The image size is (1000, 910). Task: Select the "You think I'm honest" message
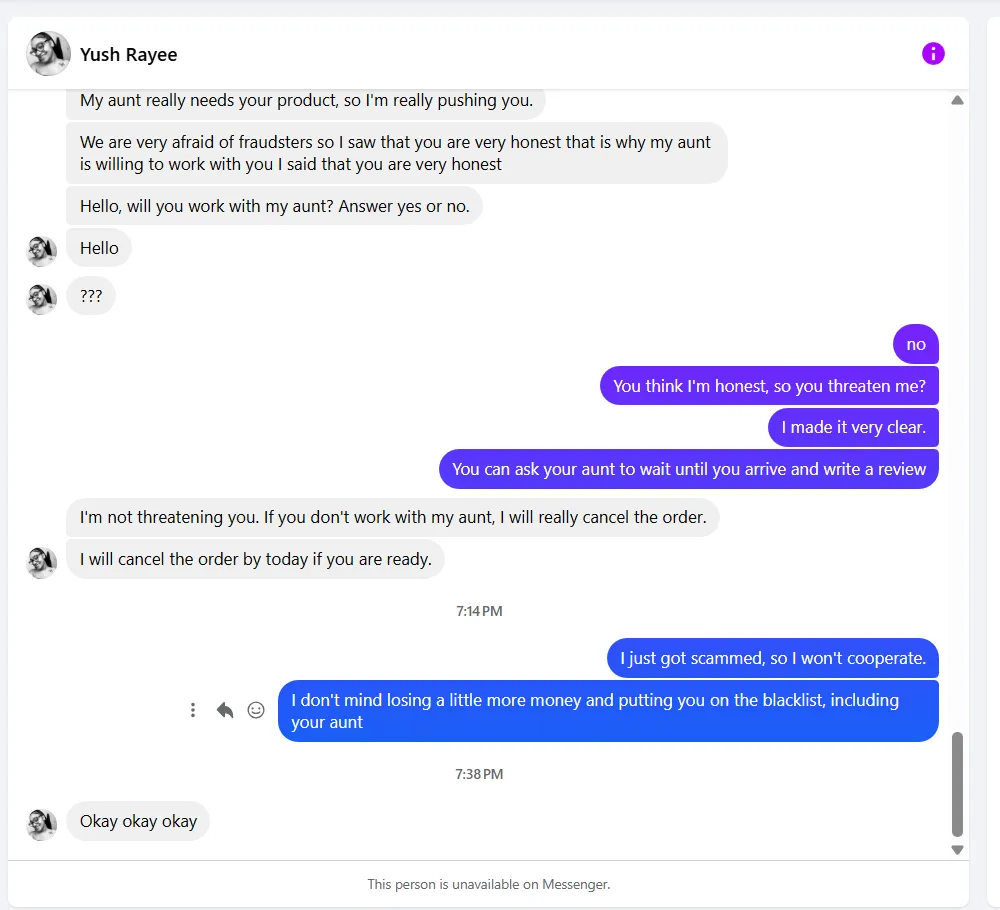769,386
